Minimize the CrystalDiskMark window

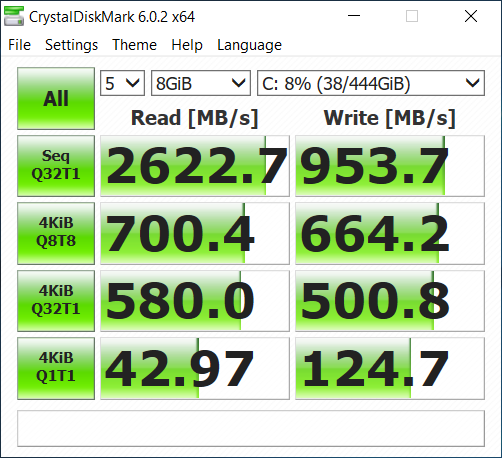click(354, 16)
